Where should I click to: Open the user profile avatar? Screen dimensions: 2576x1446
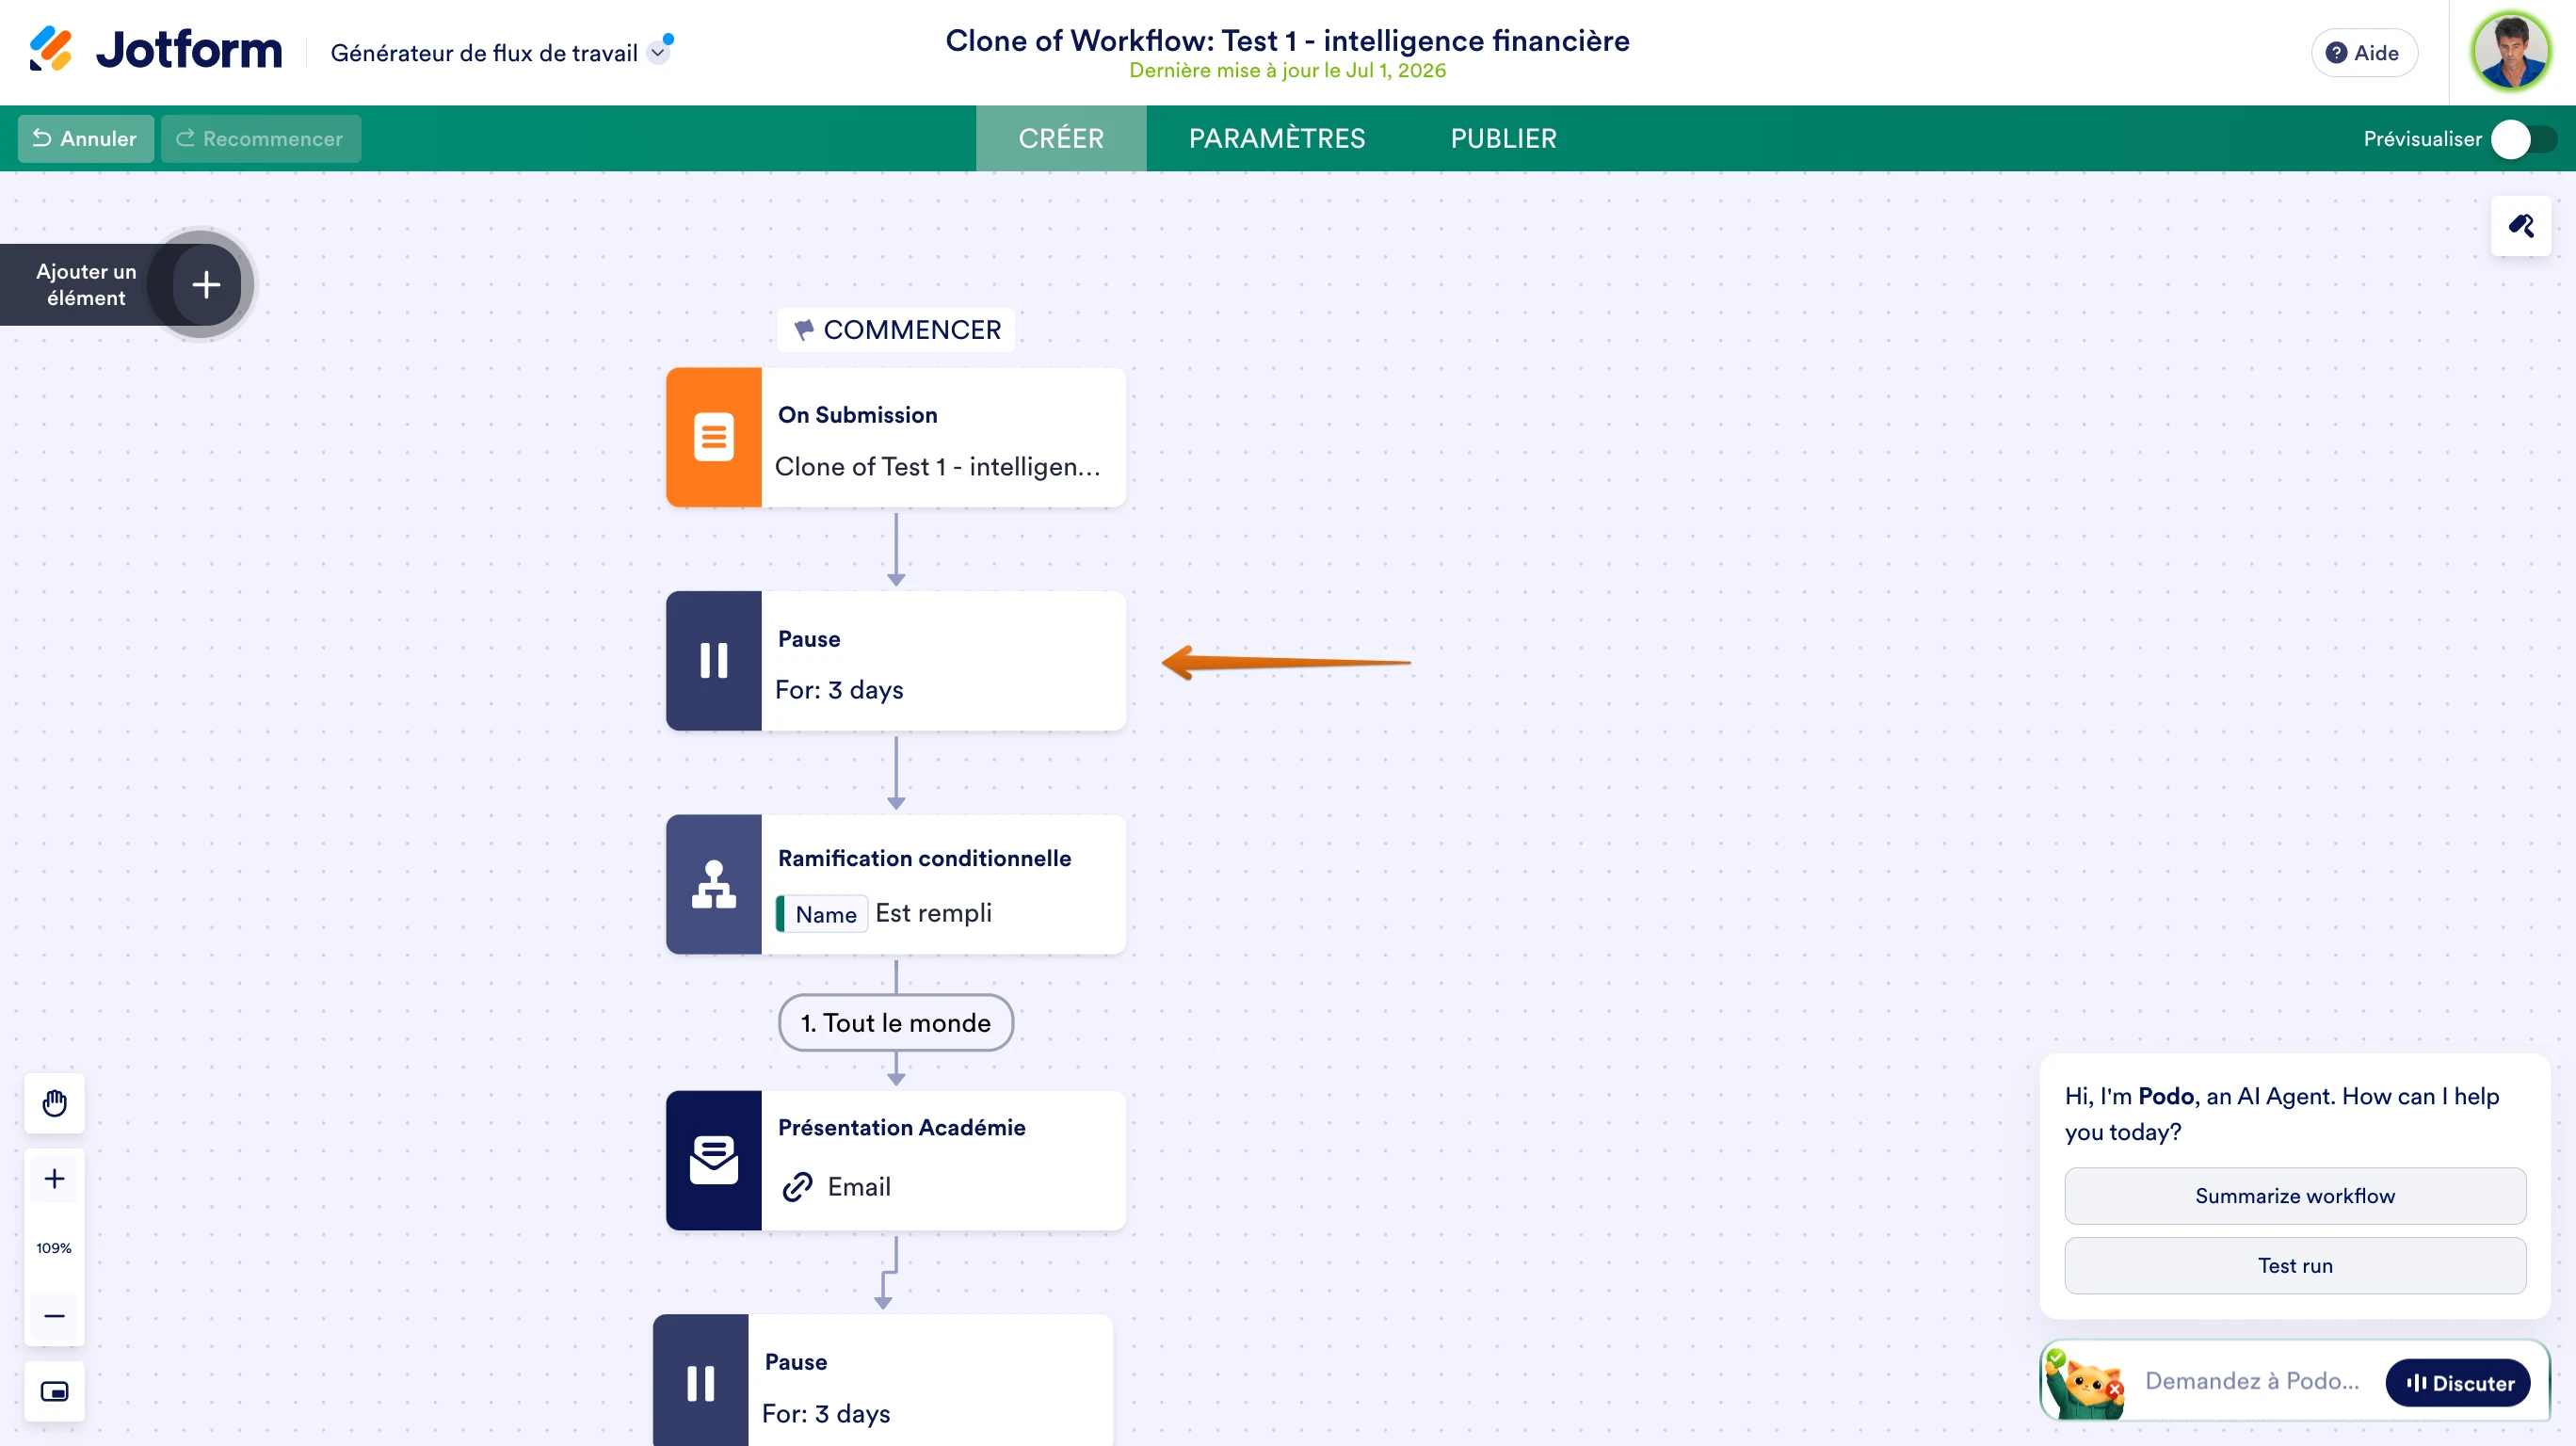pos(2510,50)
